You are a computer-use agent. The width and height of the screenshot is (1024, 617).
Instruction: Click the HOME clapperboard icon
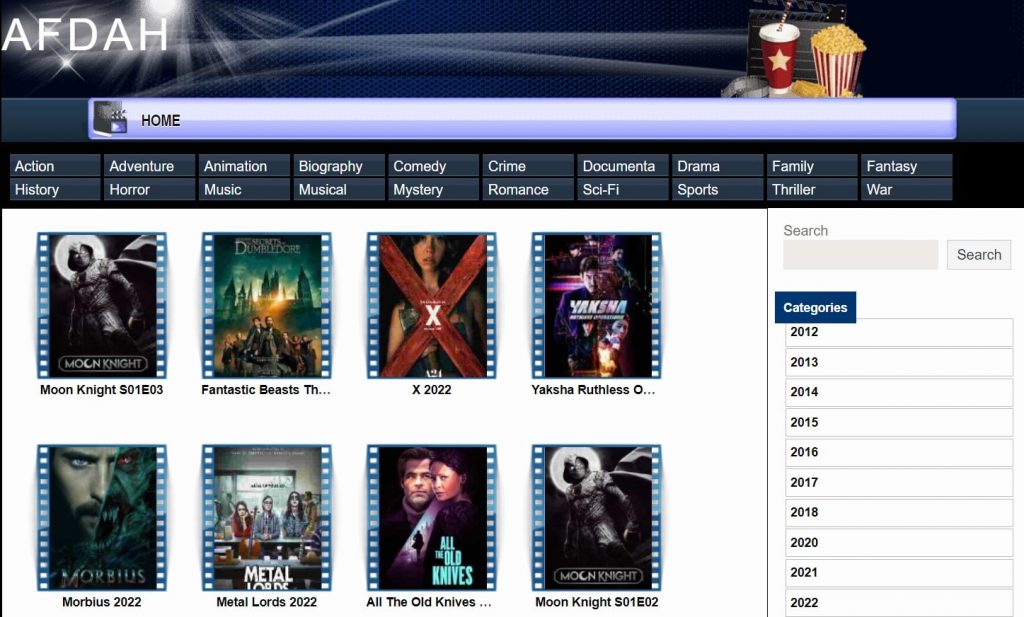pos(110,118)
